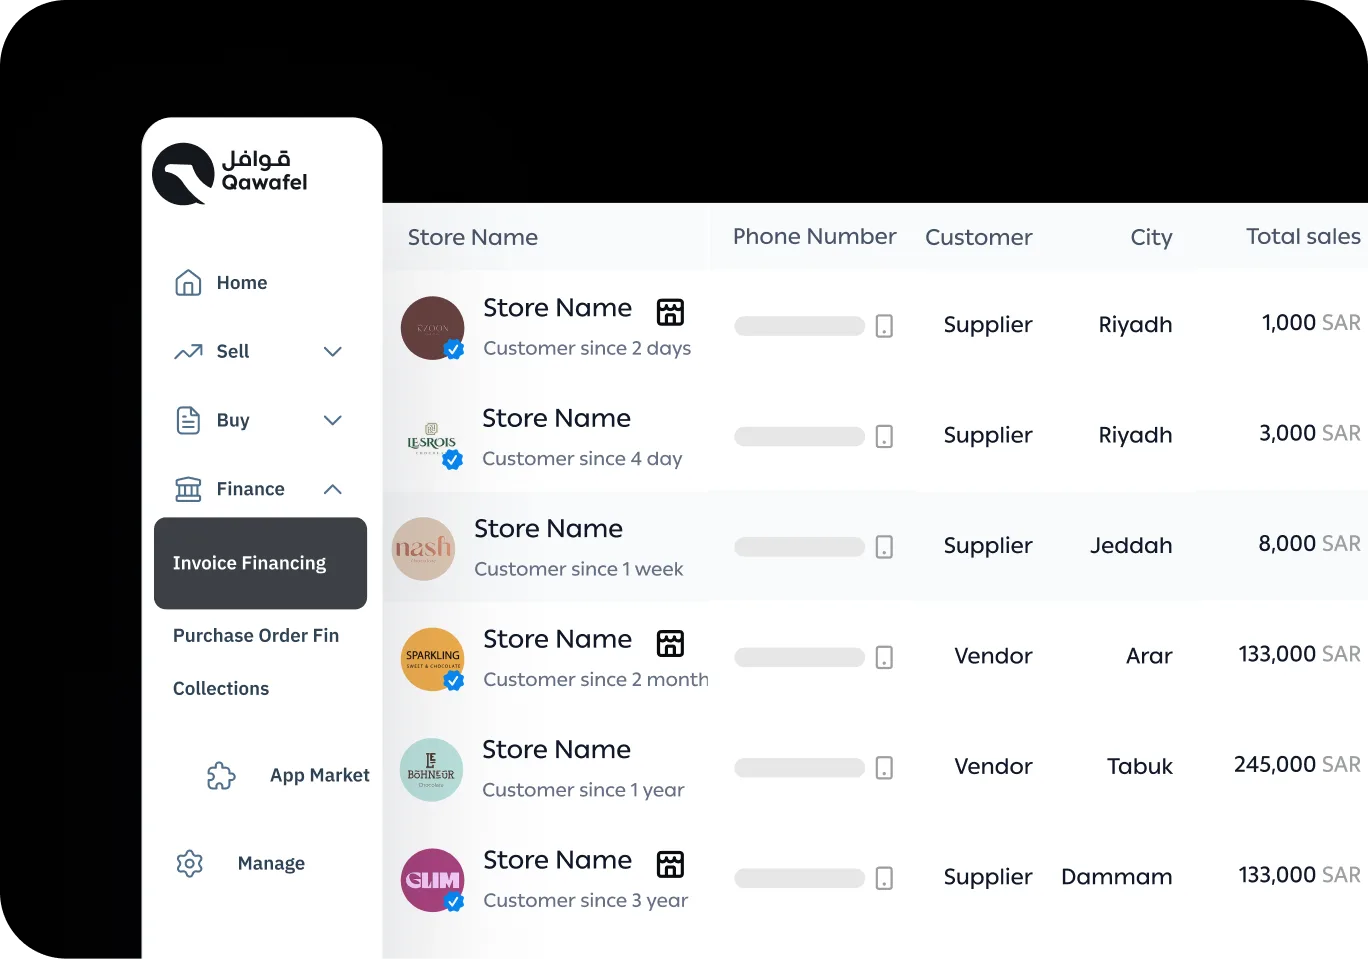Click the Manage gear icon
This screenshot has width=1368, height=959.
point(189,864)
